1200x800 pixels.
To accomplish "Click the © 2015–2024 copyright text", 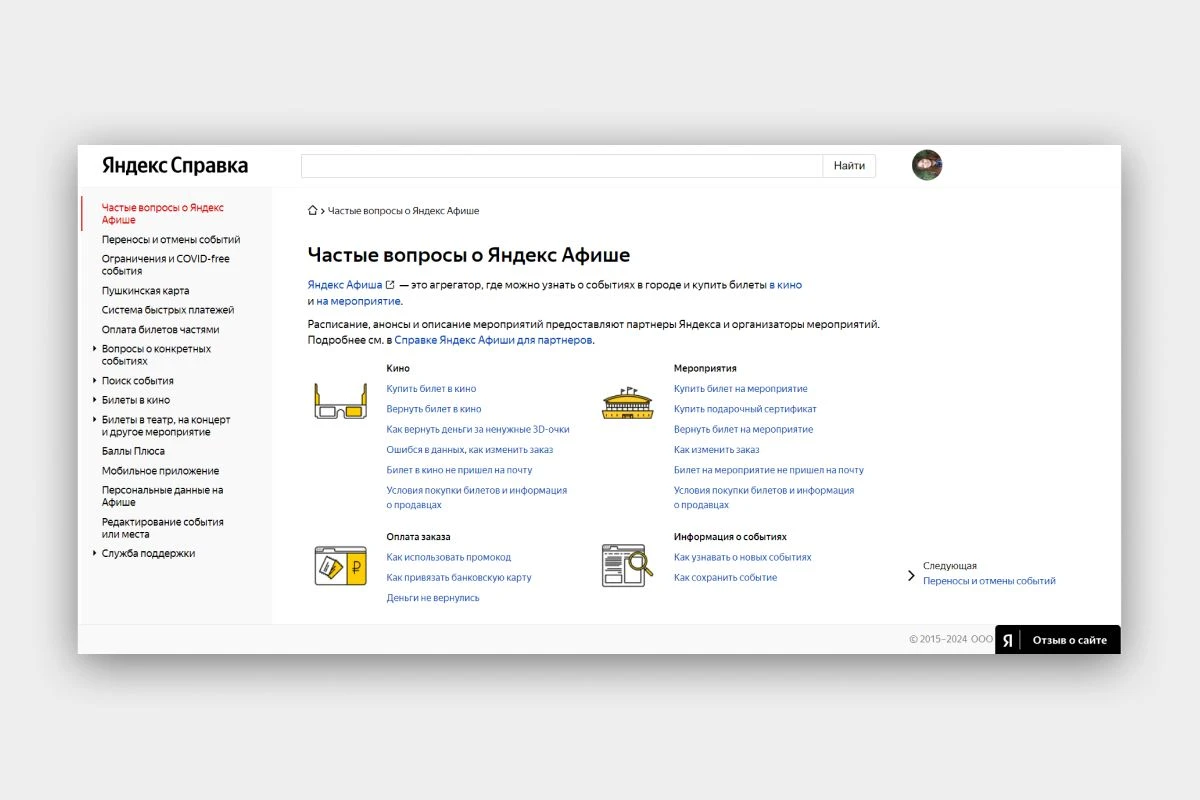I will 951,640.
